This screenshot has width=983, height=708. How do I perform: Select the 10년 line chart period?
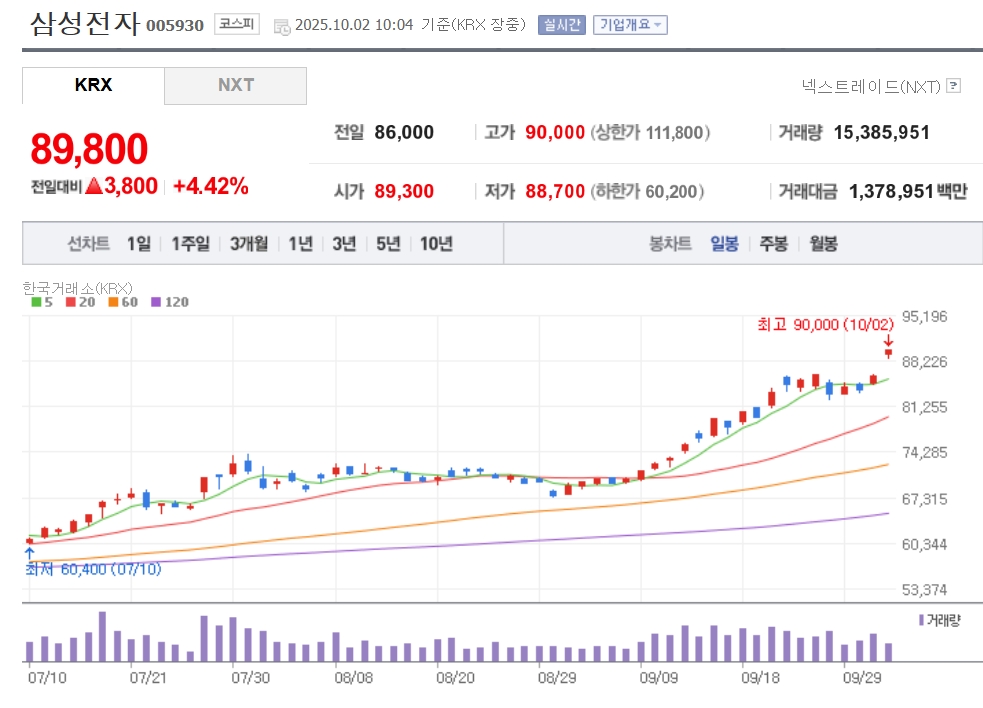pos(436,244)
